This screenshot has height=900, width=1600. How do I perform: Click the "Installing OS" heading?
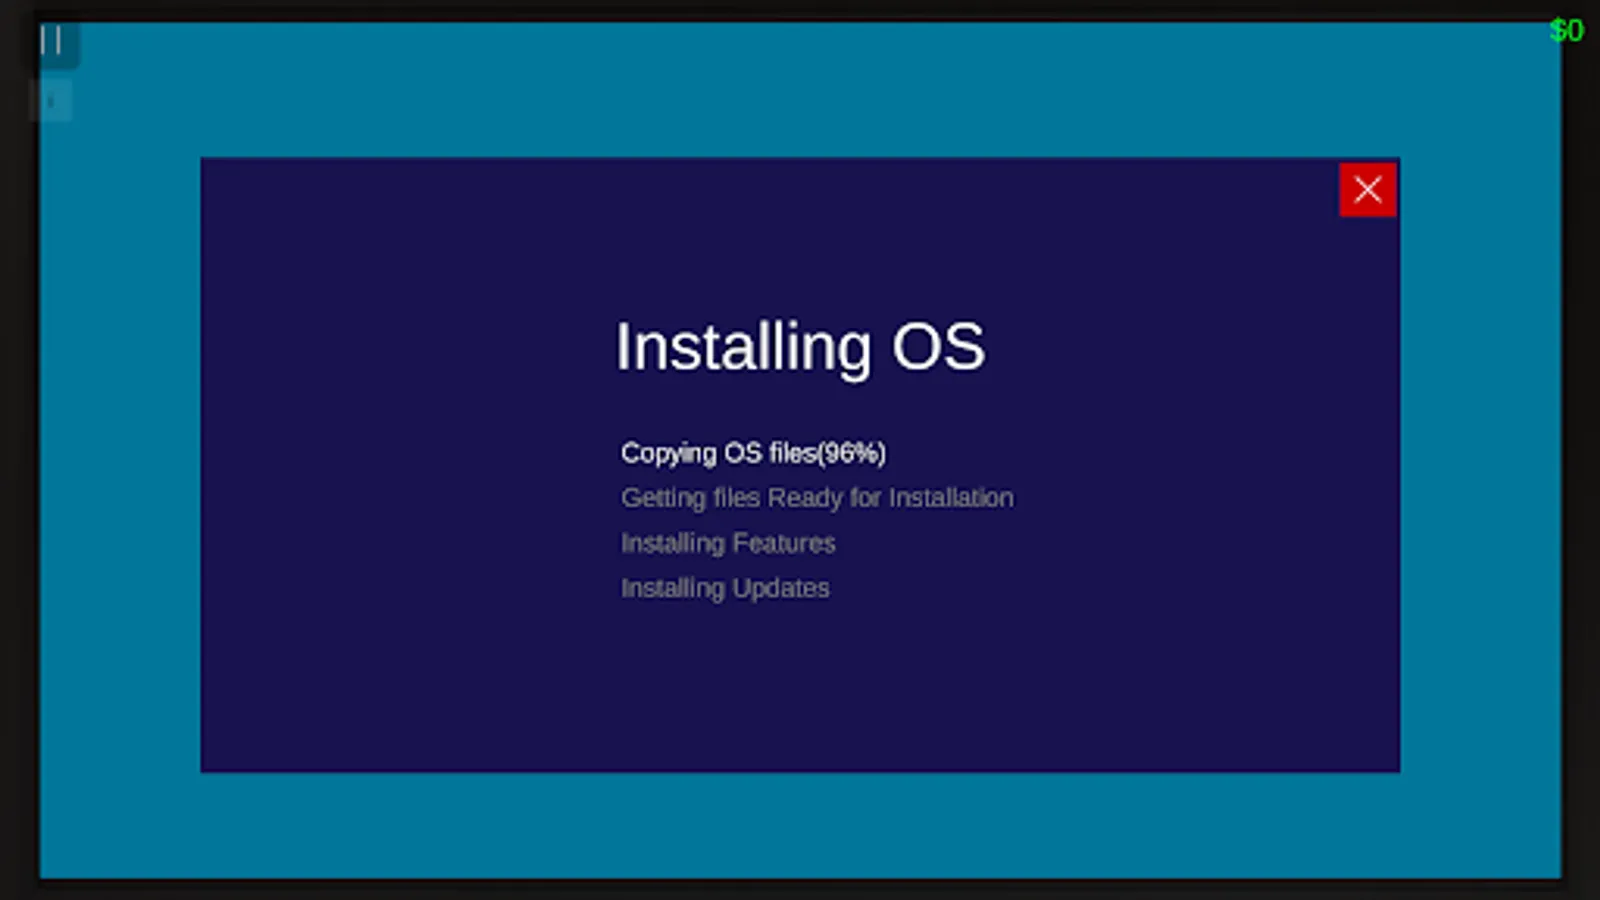(x=800, y=347)
